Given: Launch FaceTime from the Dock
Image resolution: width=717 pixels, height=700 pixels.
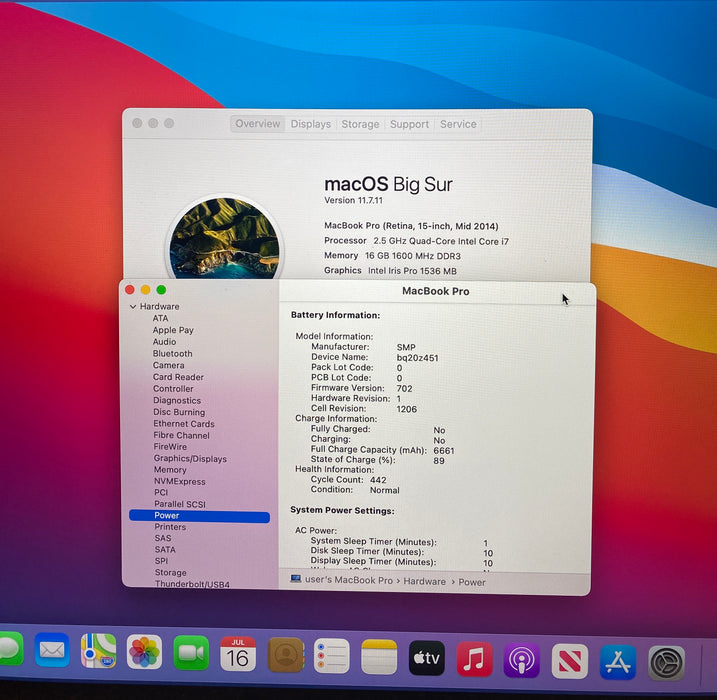Looking at the screenshot, I should [x=191, y=653].
